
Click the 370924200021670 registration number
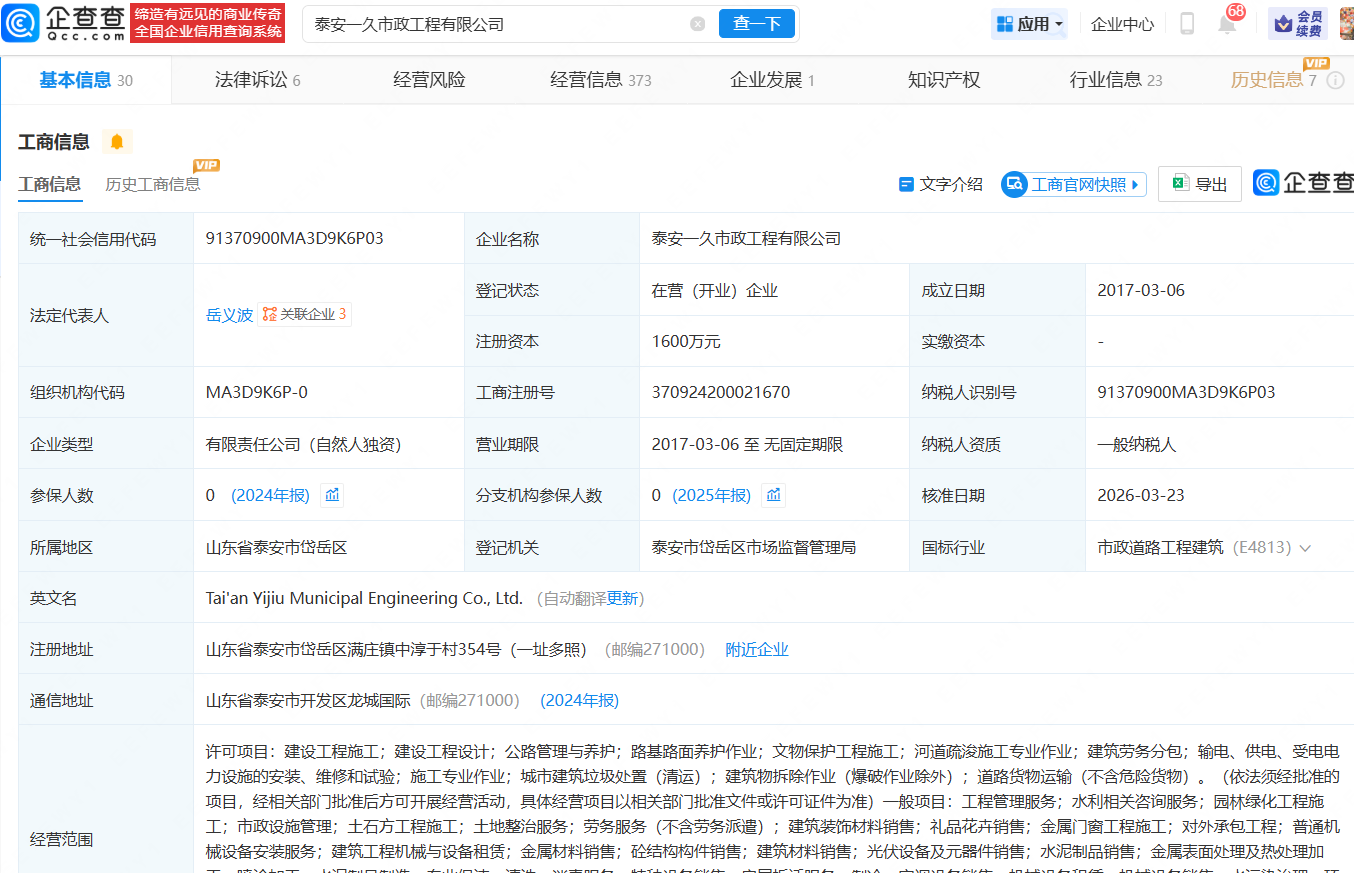[721, 392]
